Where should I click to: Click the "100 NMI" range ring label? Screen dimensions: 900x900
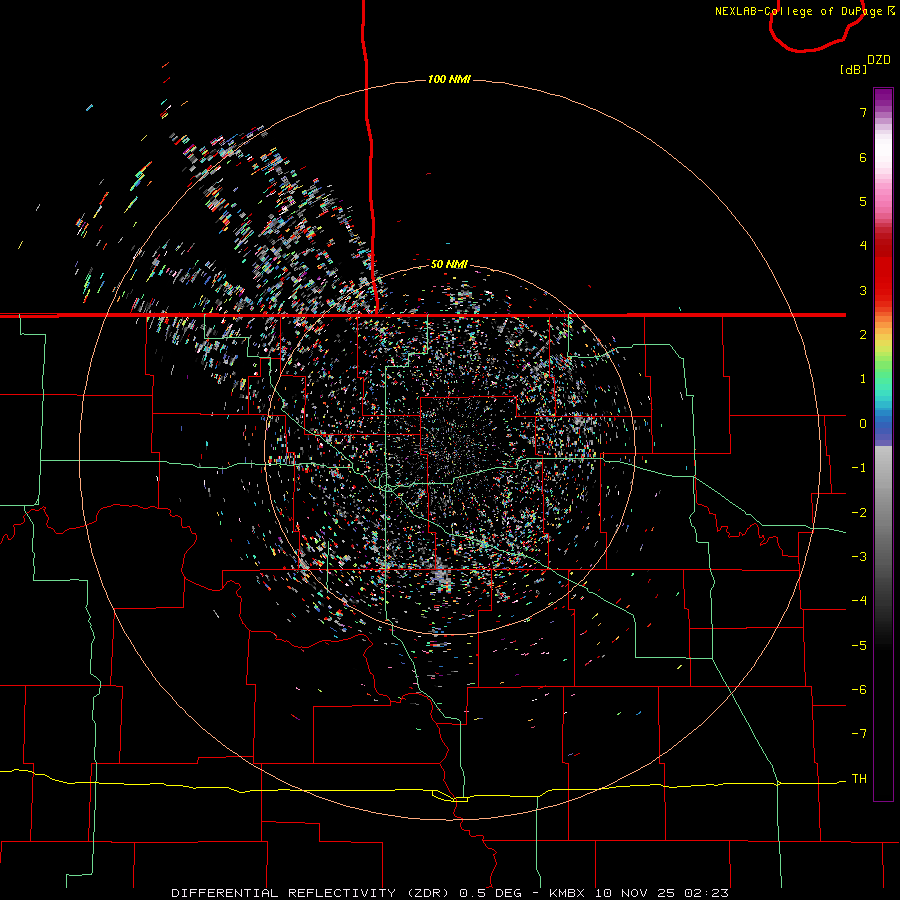449,79
